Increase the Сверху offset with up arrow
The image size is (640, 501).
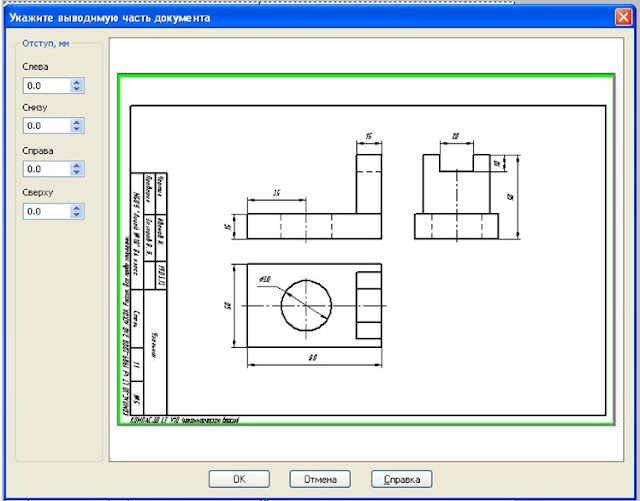pyautogui.click(x=77, y=208)
